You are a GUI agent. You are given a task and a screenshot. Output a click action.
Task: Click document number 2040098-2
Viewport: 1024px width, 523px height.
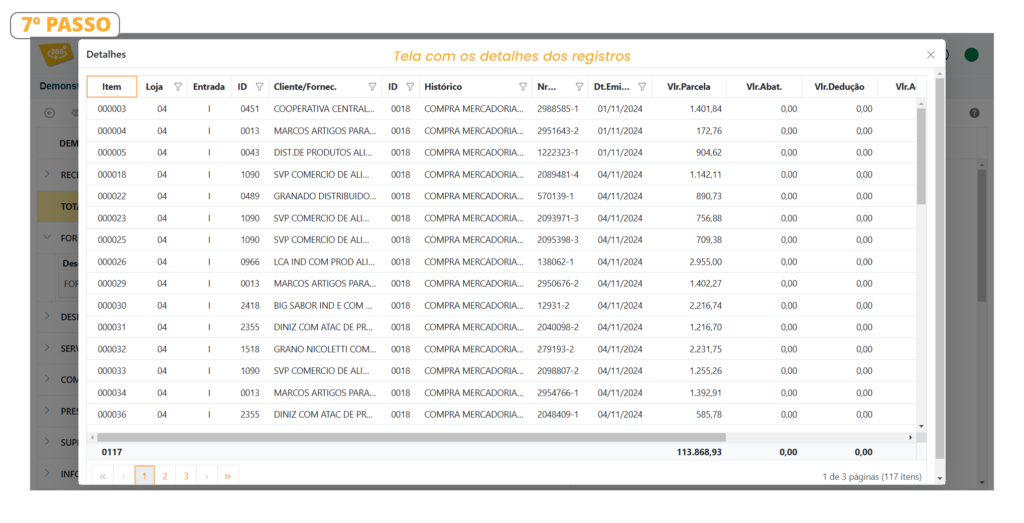click(558, 327)
